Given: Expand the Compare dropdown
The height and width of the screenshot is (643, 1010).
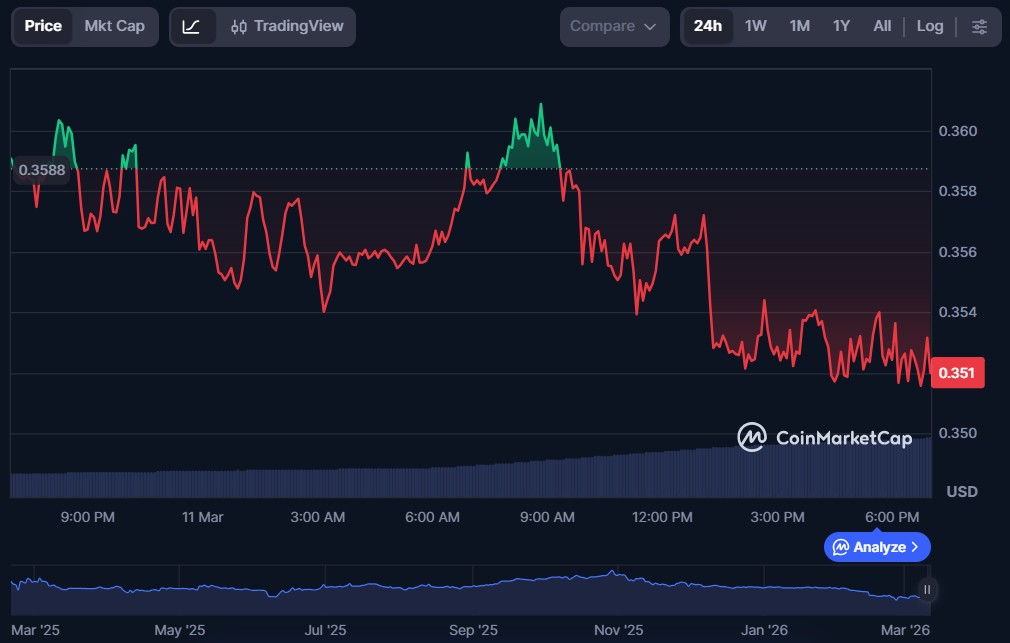Looking at the screenshot, I should pyautogui.click(x=614, y=26).
